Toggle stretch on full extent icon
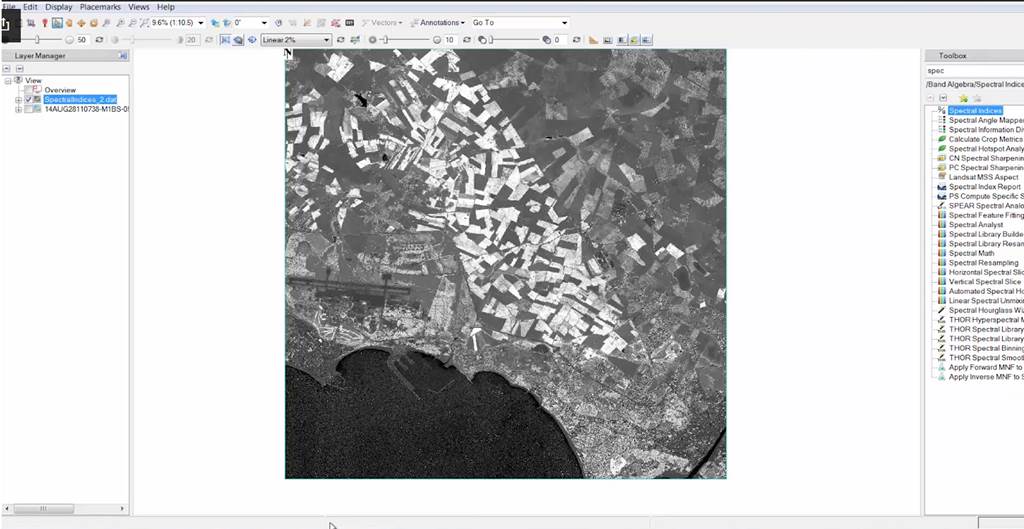 point(238,40)
